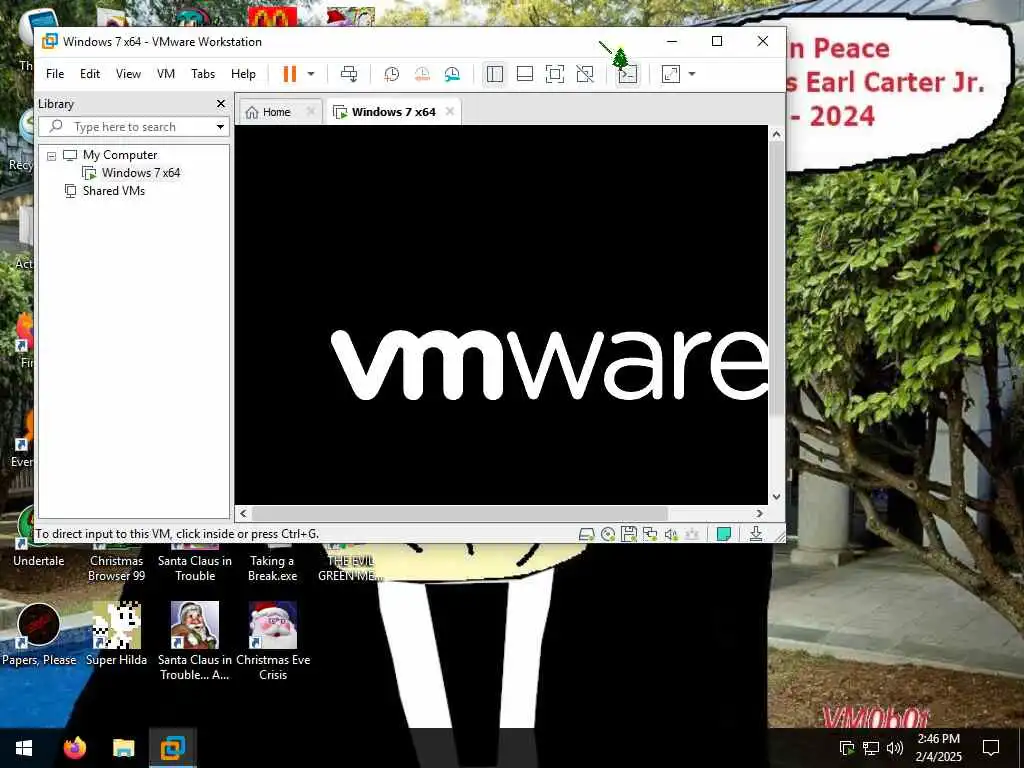Open the message log note icon
Image resolution: width=1024 pixels, height=768 pixels.
[724, 534]
